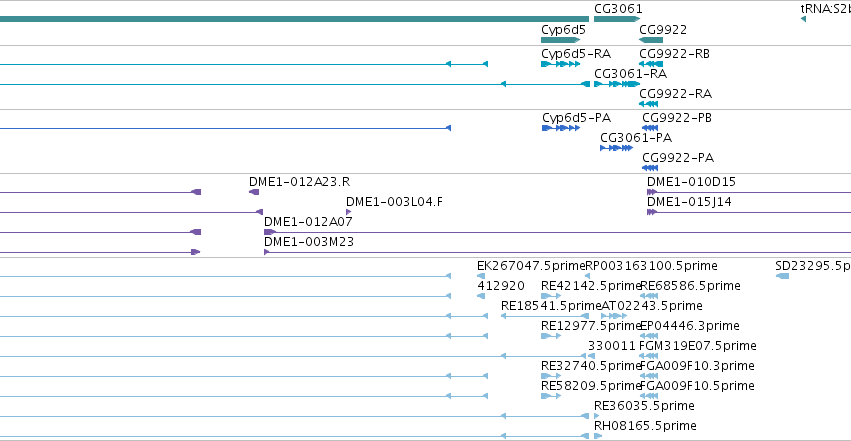Click the RH08165.5prime EST label
Screen dimensions: 851x441
pyautogui.click(x=645, y=426)
